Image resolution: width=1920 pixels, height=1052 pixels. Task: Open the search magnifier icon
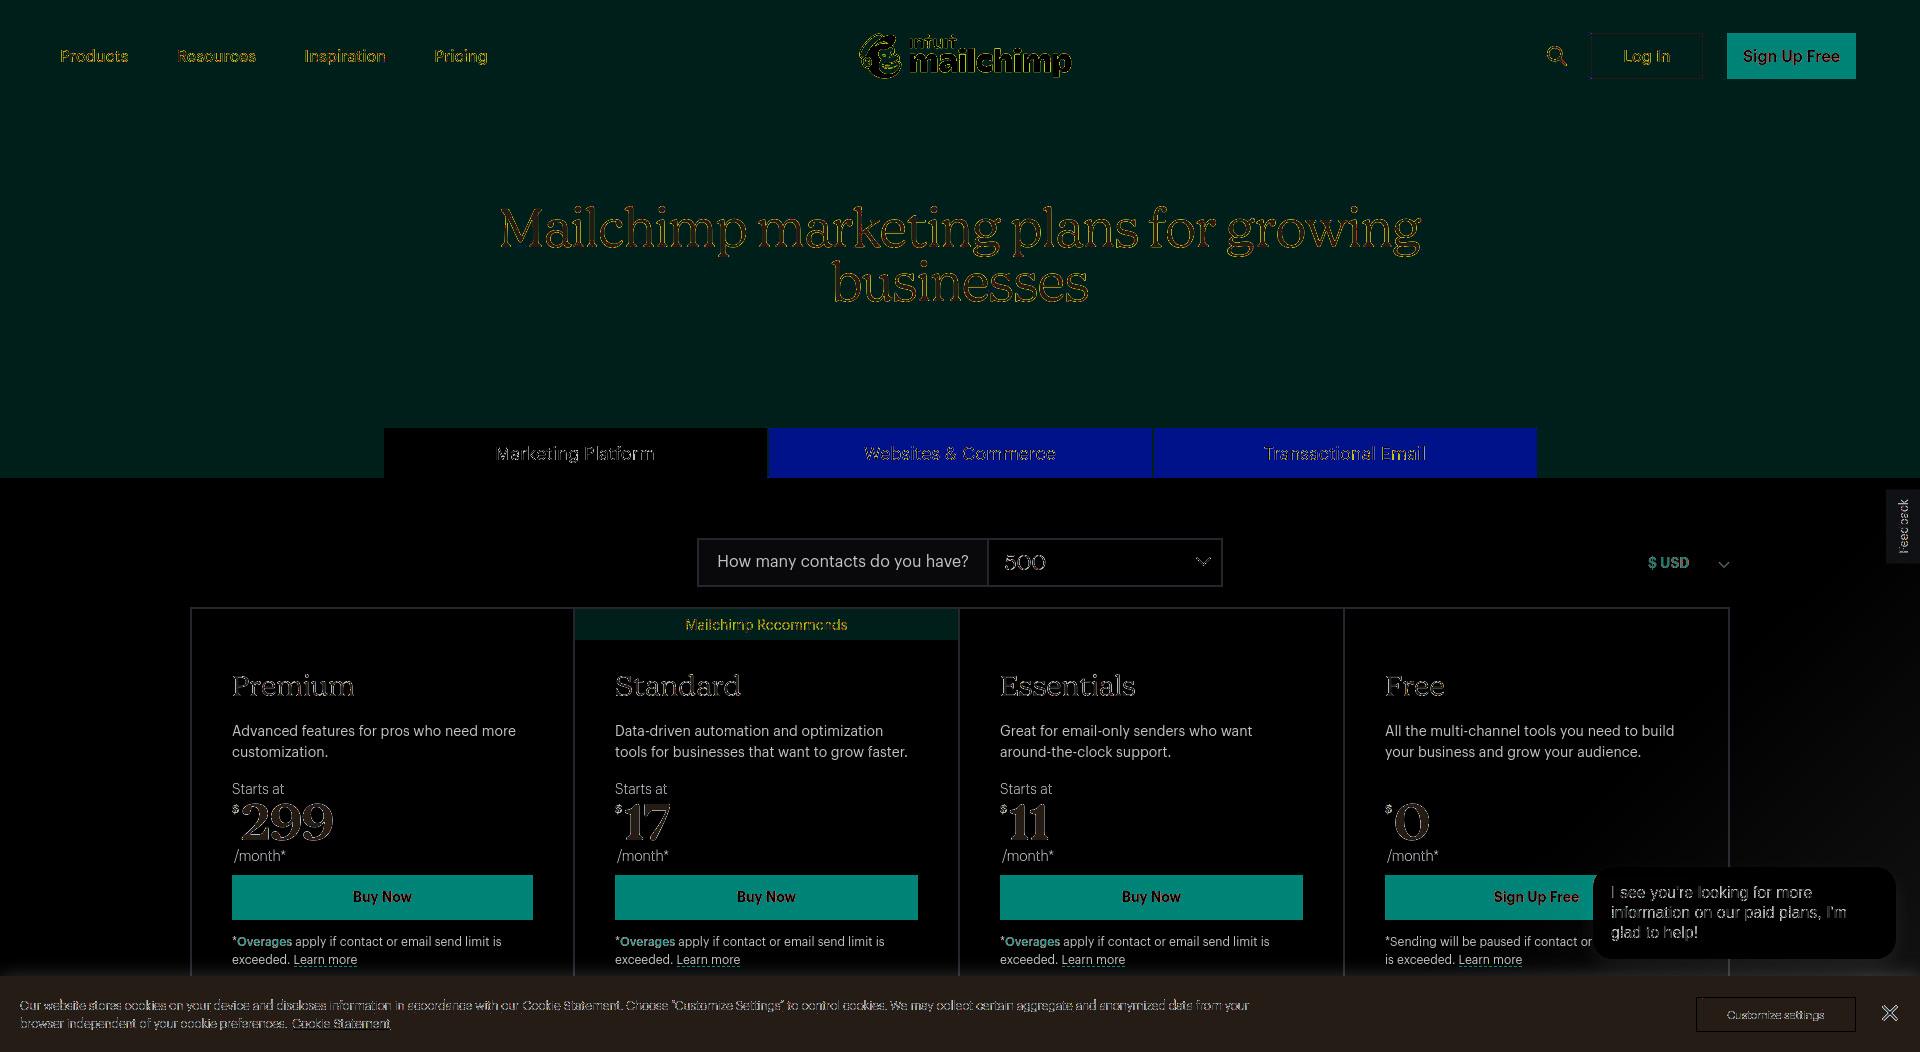pos(1556,56)
